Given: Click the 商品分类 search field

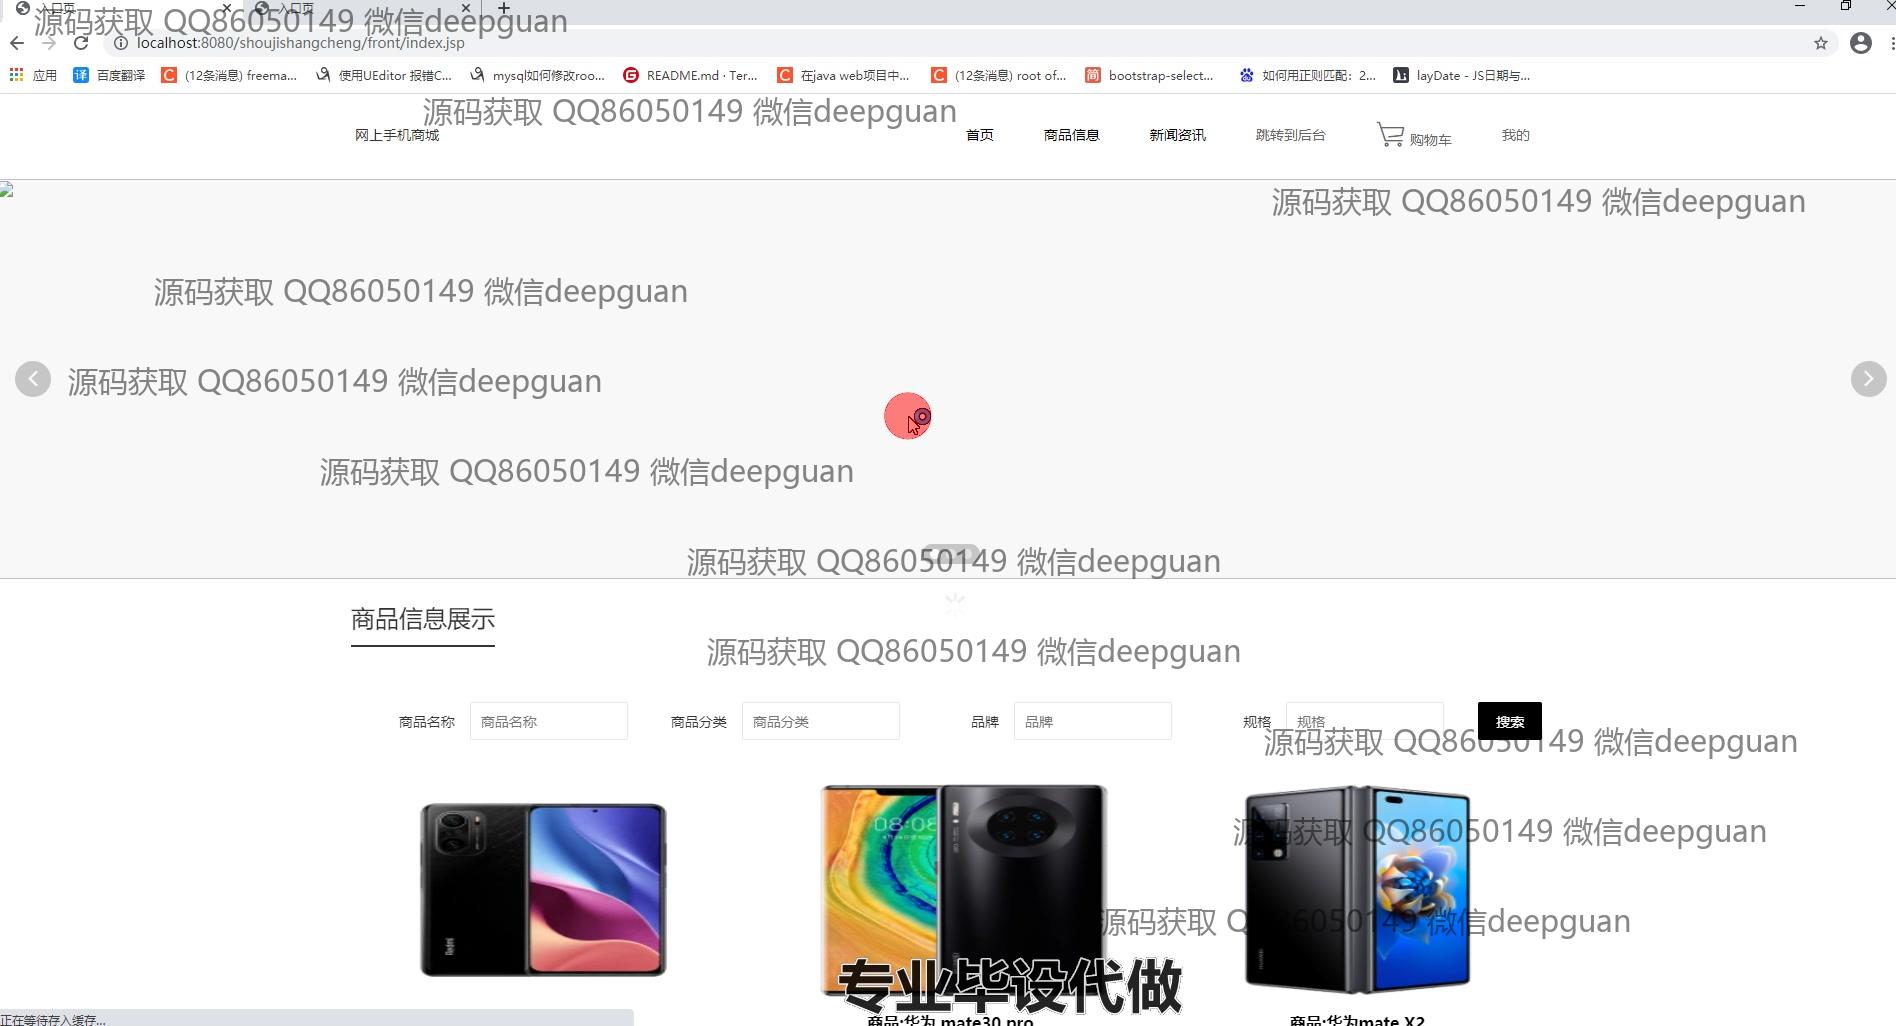Looking at the screenshot, I should coord(820,721).
